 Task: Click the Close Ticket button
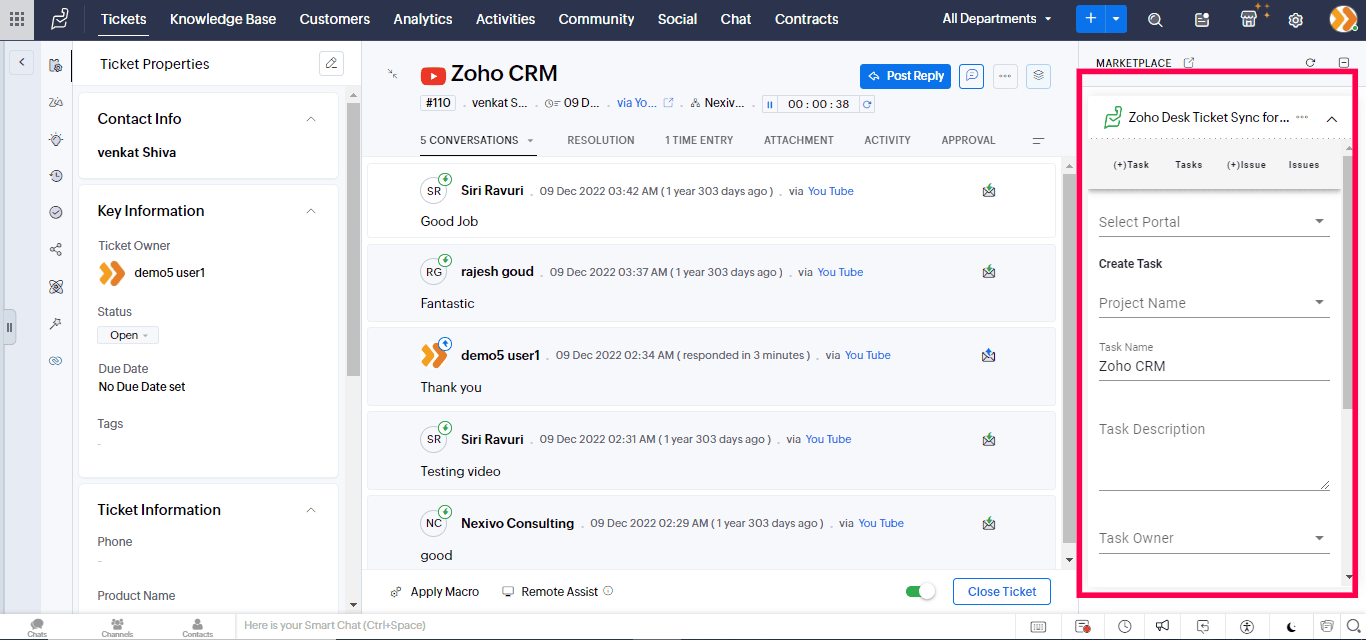pyautogui.click(x=1002, y=591)
